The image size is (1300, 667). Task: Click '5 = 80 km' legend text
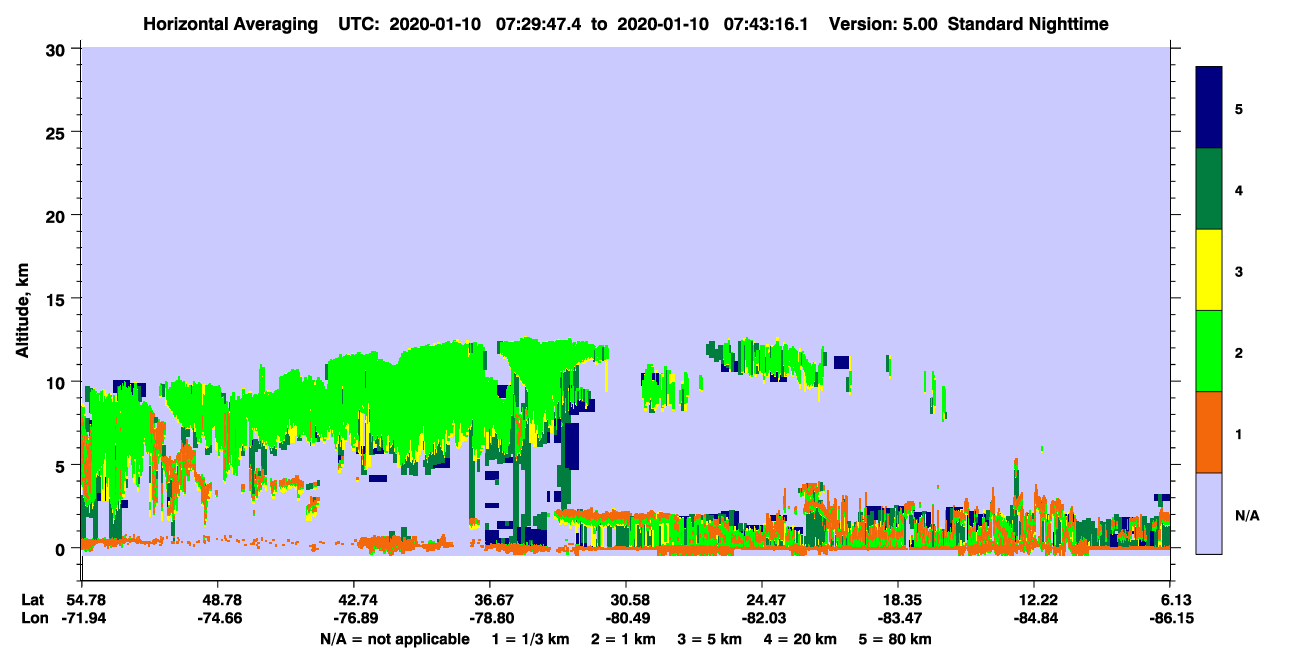point(896,639)
